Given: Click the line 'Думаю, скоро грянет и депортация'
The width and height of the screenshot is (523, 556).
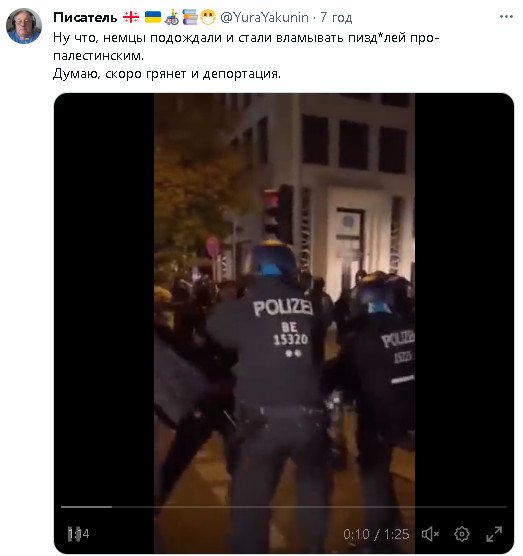Looking at the screenshot, I should tap(167, 74).
